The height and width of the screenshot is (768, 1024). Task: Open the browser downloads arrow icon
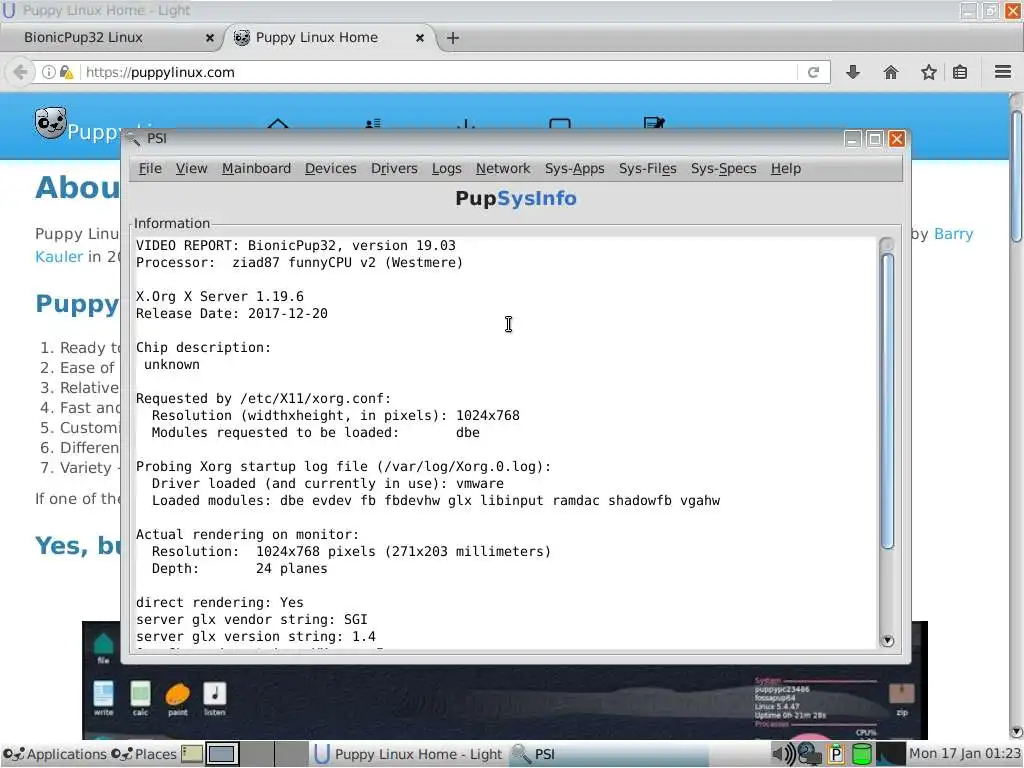(852, 72)
